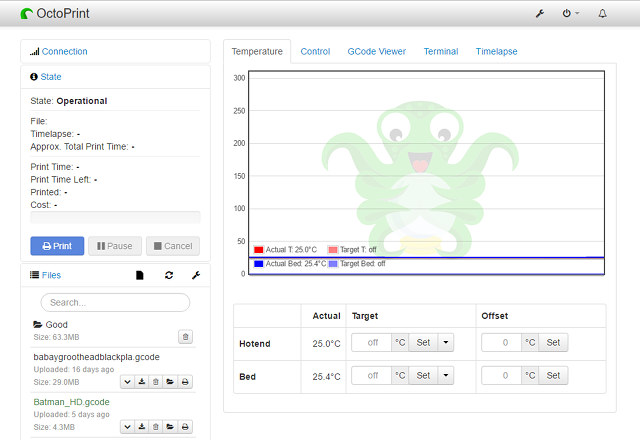This screenshot has height=440, width=640.
Task: Click the Pause button
Action: coord(115,246)
